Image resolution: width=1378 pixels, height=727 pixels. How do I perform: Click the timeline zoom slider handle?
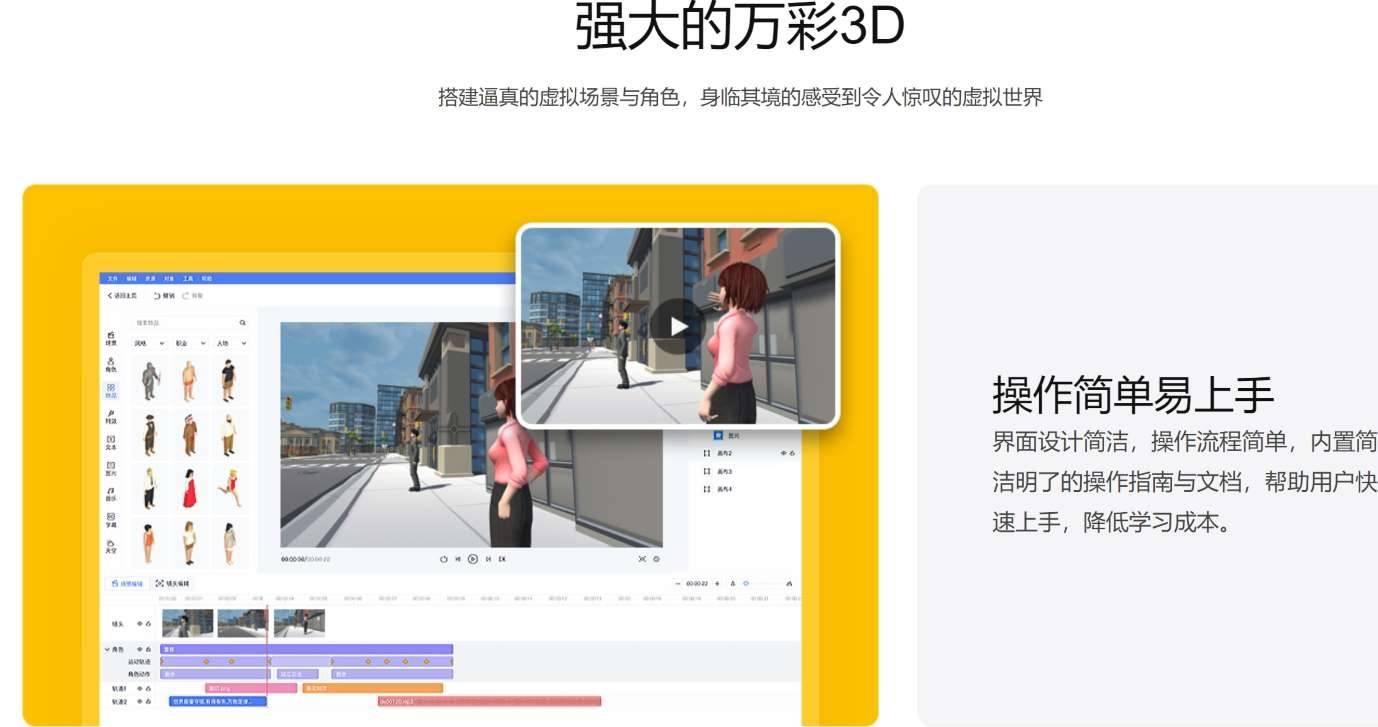[x=746, y=583]
